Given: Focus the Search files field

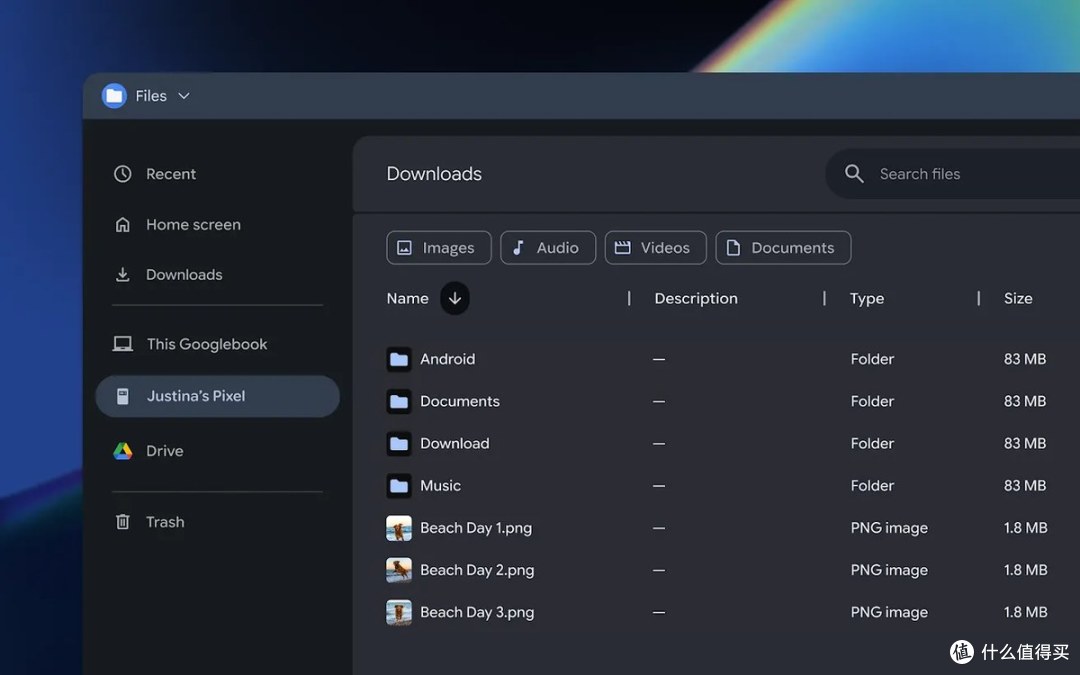Looking at the screenshot, I should [954, 174].
